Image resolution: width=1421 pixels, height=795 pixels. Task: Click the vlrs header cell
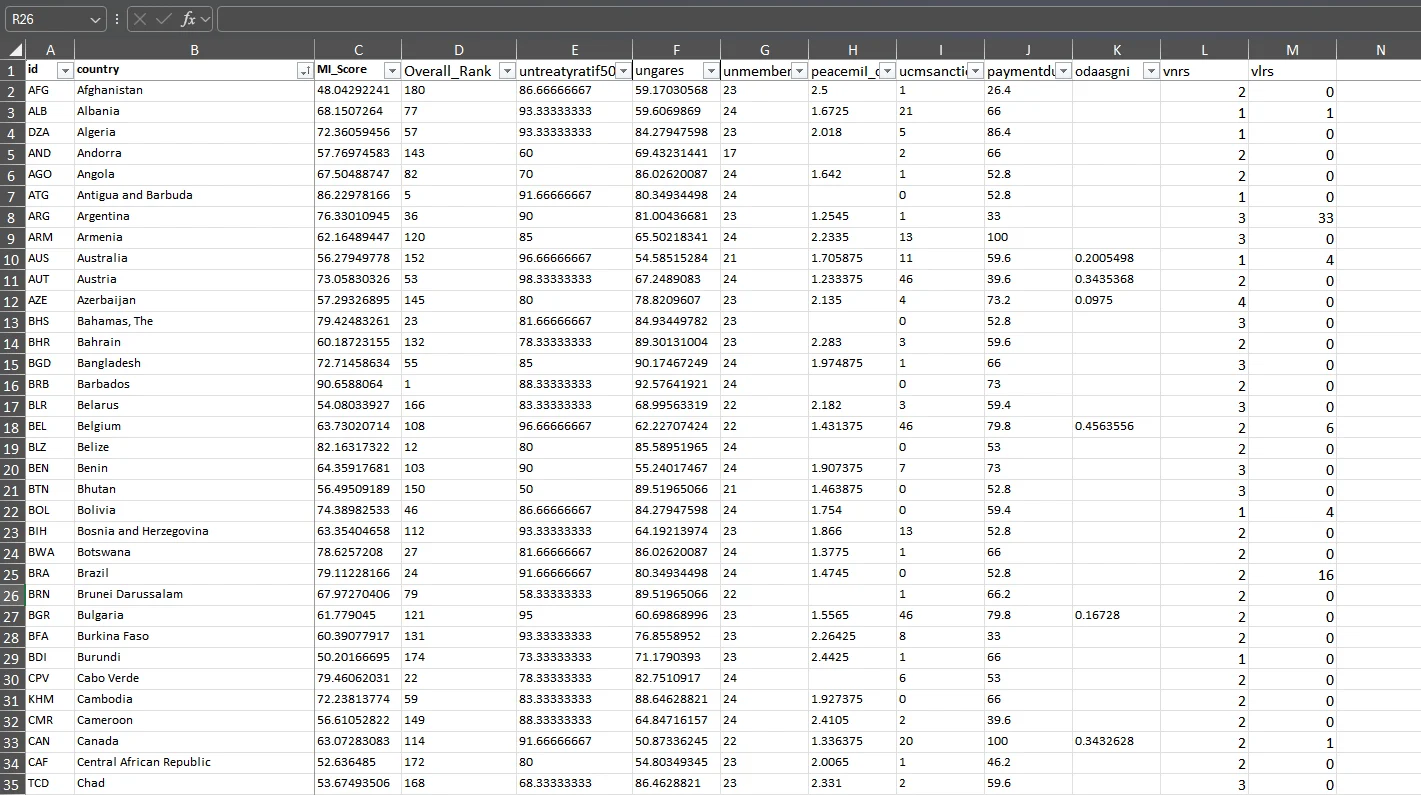(x=1292, y=70)
